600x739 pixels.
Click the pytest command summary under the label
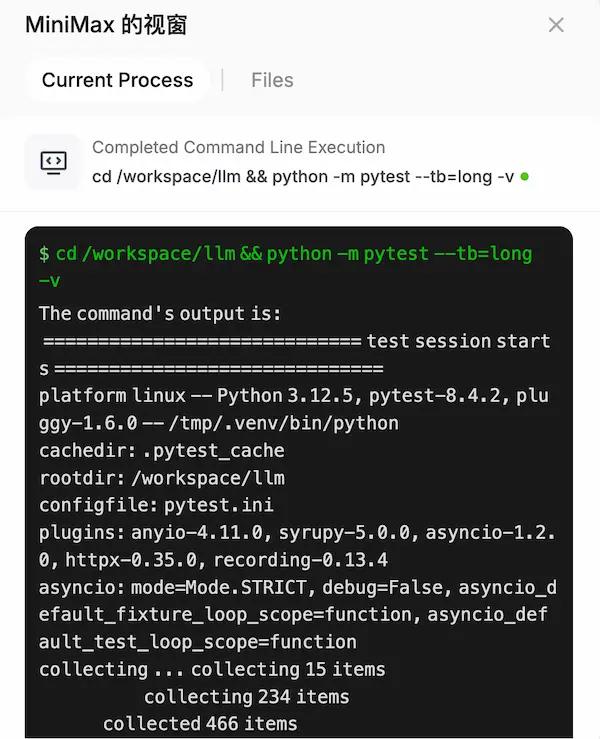pos(303,177)
